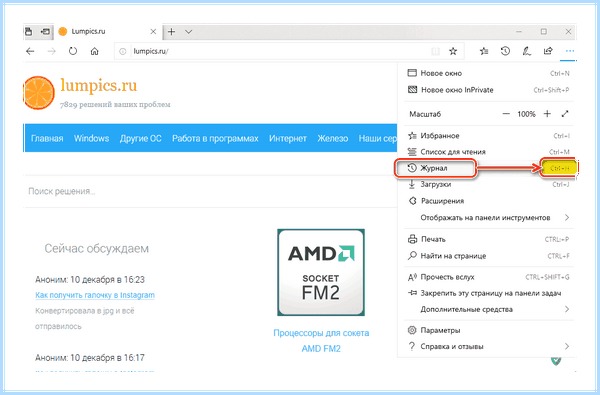Open Параметры settings menu entry
This screenshot has width=600, height=395.
488,330
